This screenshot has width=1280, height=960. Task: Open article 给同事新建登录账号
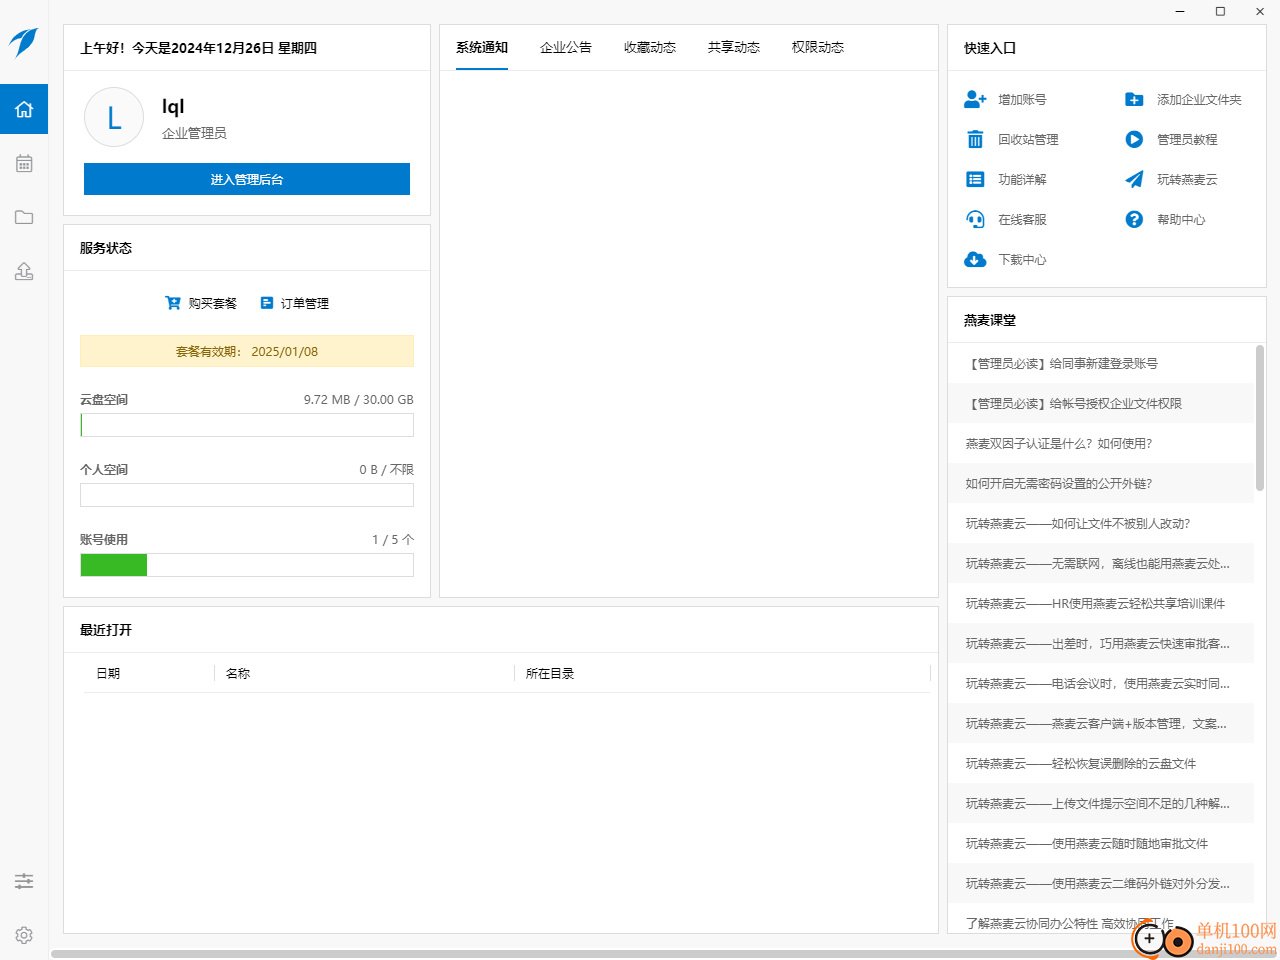tap(1101, 363)
